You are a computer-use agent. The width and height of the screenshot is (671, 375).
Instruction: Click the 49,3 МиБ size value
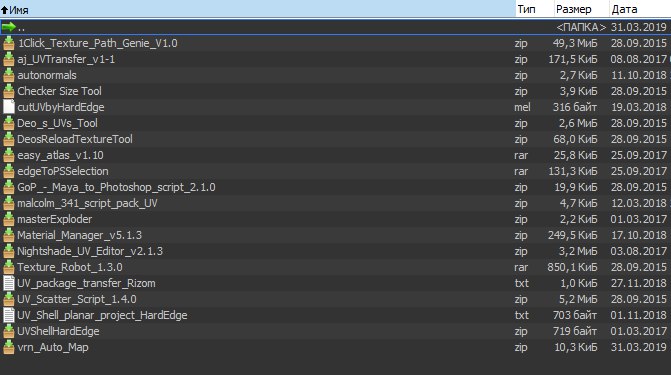pos(575,43)
